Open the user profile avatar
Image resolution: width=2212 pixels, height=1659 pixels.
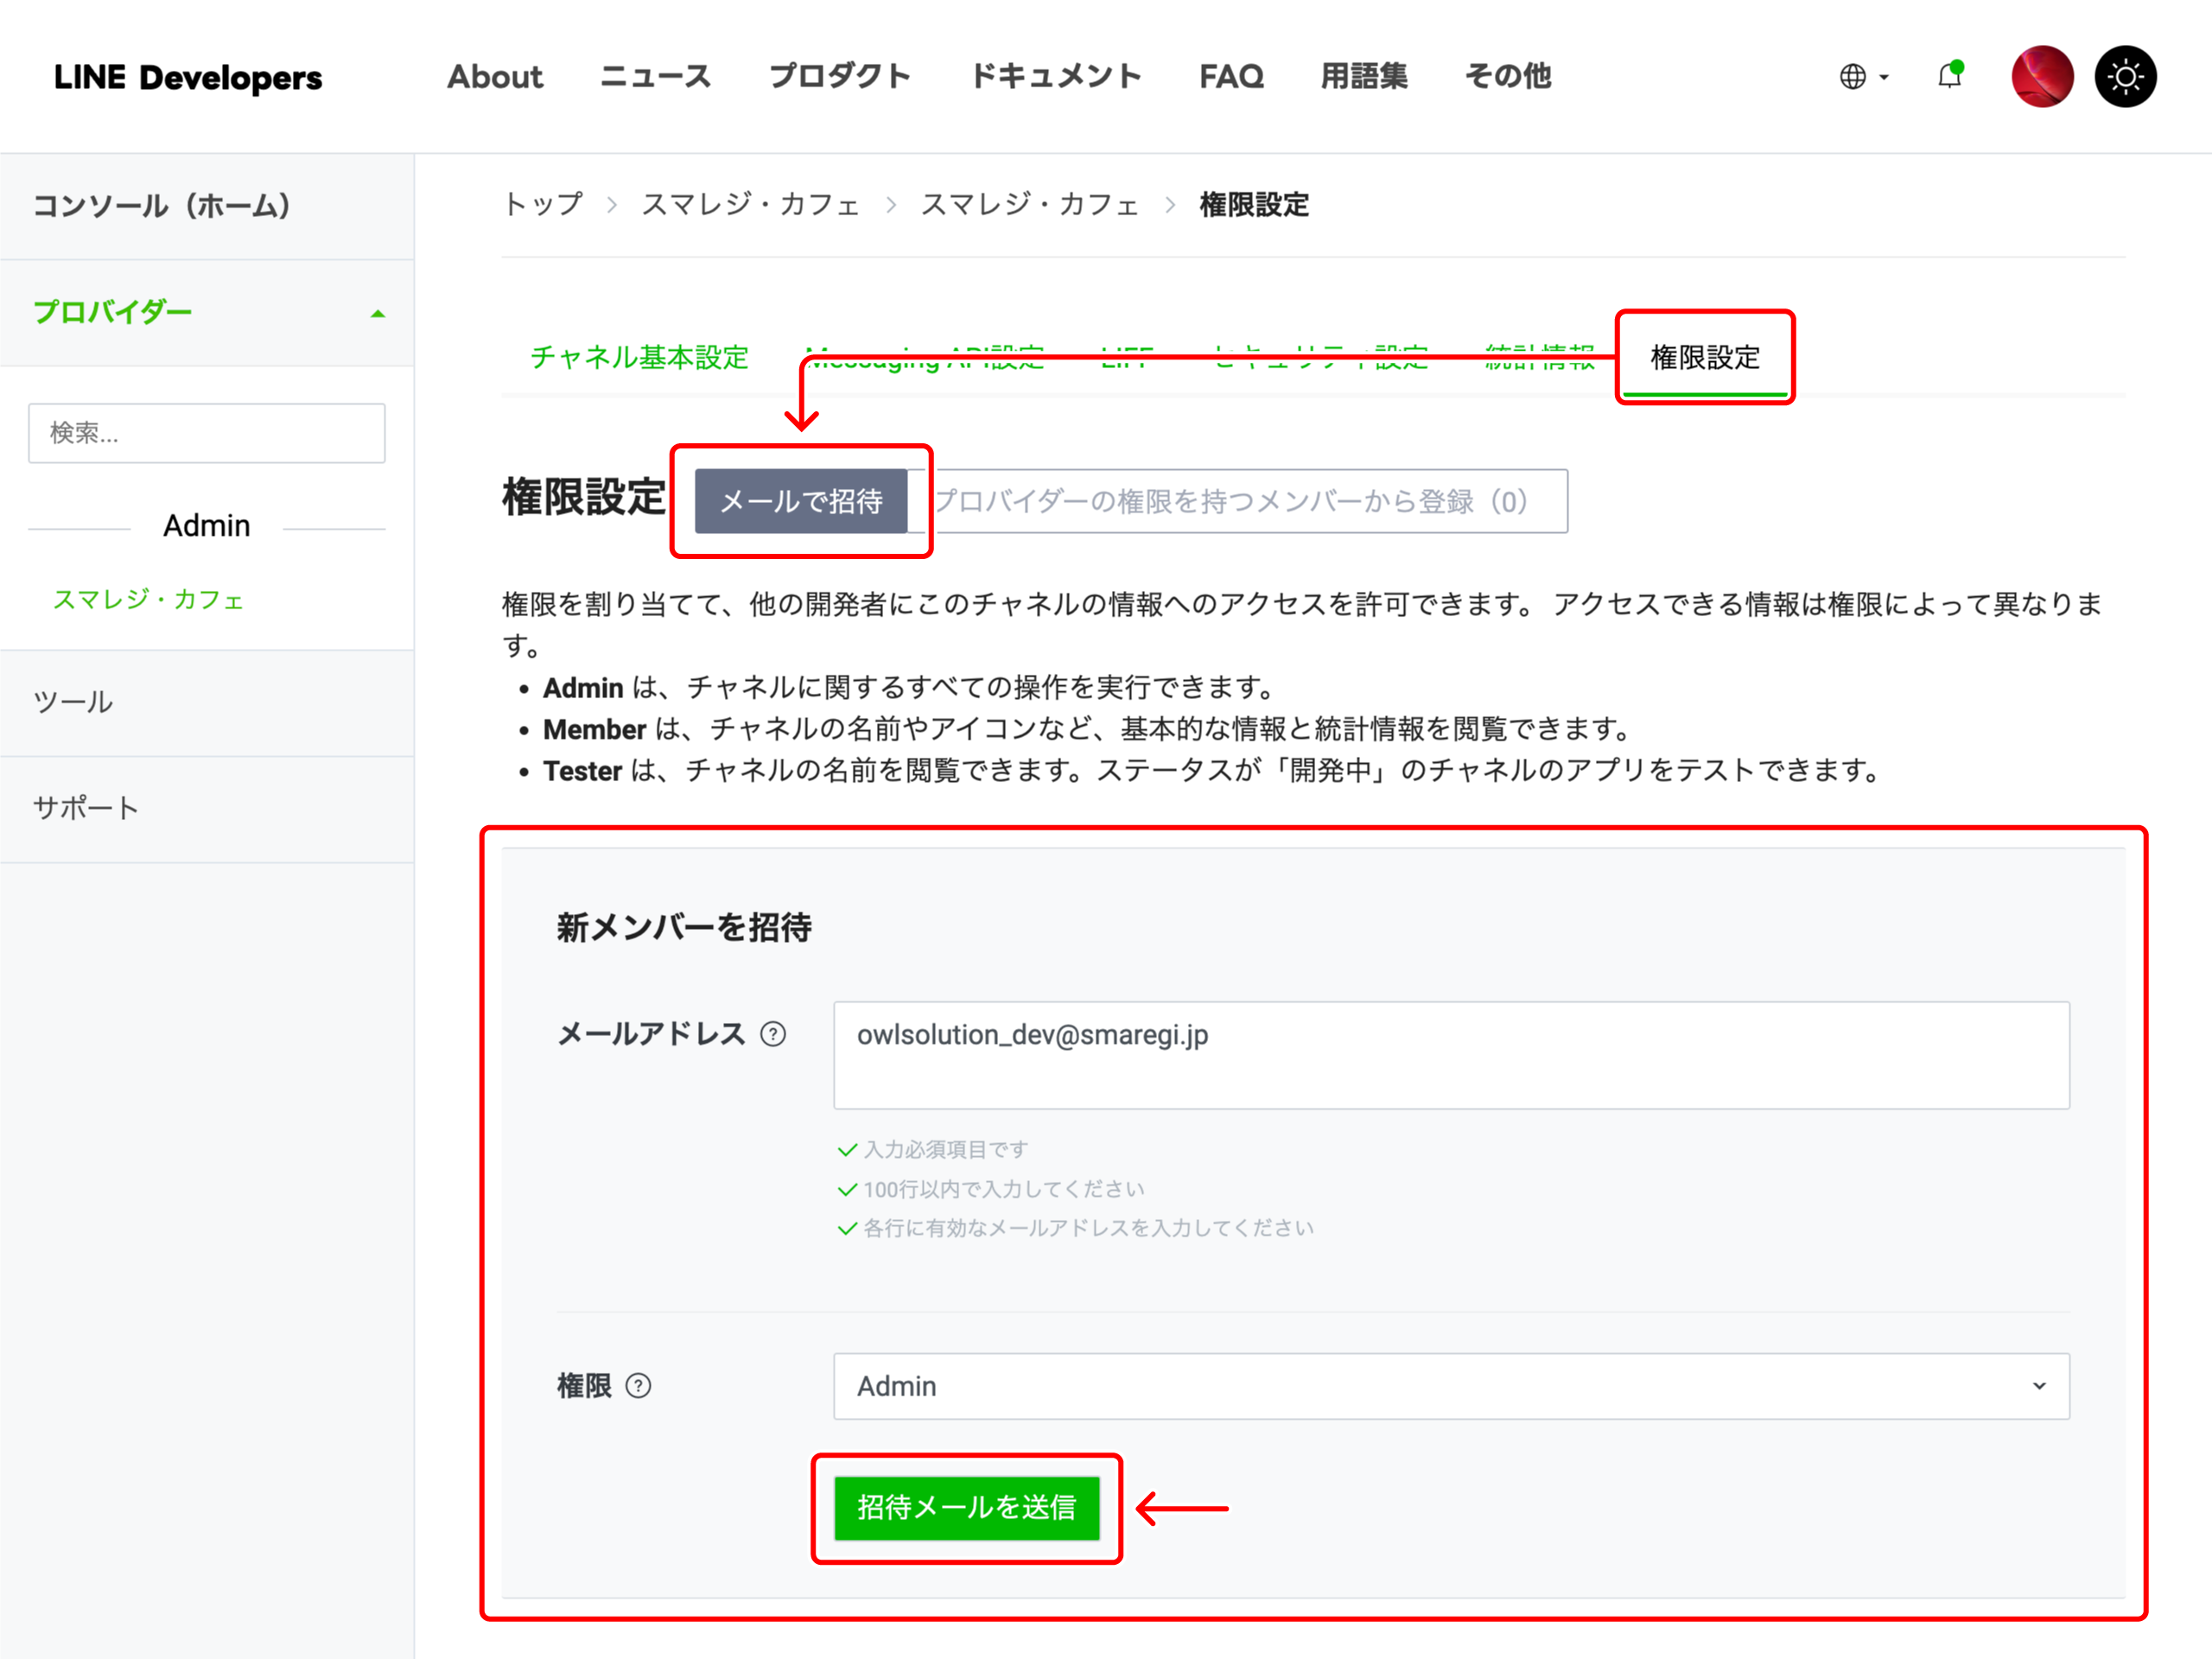[x=2042, y=76]
